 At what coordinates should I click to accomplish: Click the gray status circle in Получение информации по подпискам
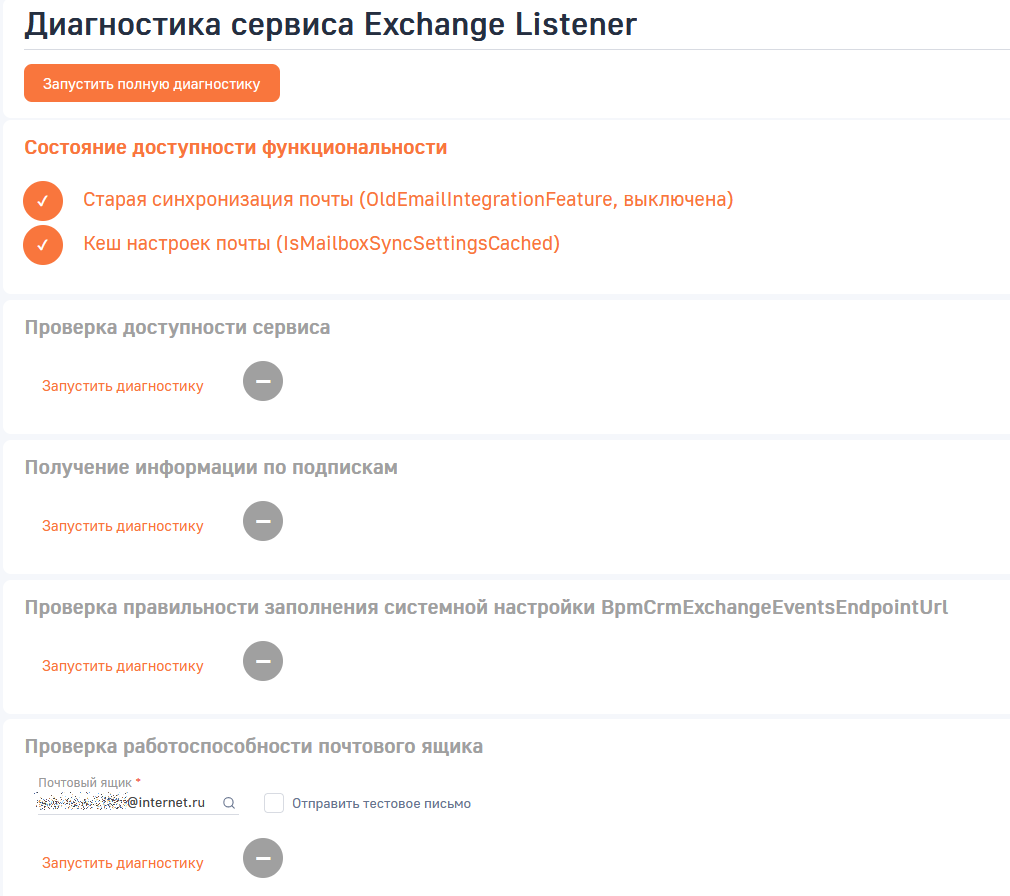pos(262,521)
